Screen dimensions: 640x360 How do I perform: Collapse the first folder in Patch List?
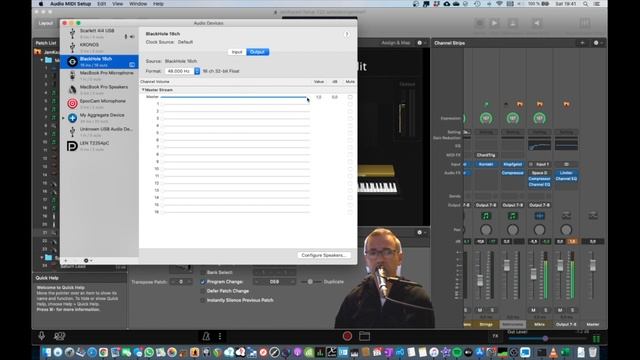click(x=42, y=60)
